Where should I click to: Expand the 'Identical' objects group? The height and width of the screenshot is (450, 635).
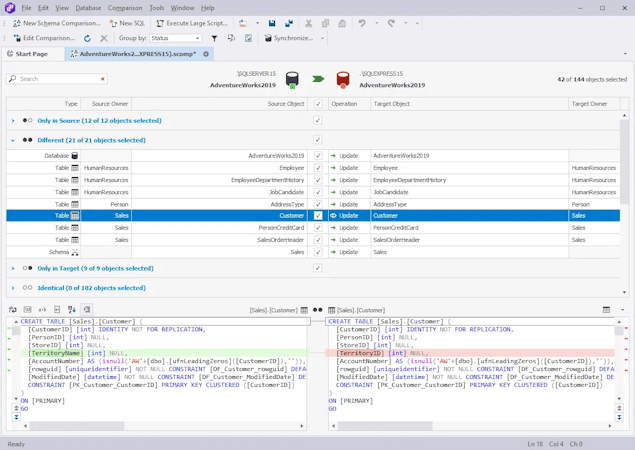click(x=13, y=288)
